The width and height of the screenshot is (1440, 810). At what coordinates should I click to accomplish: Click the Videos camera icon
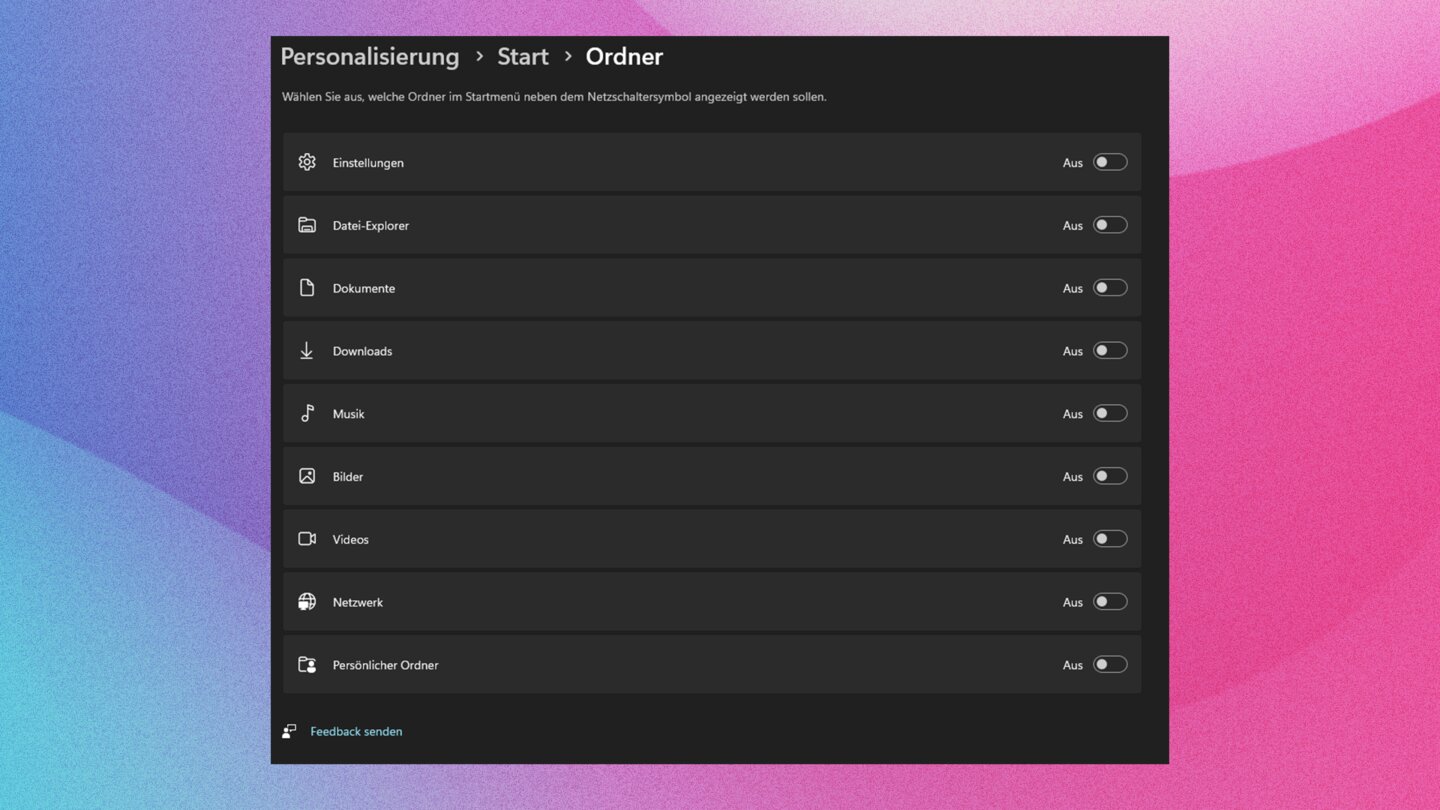[x=307, y=539]
